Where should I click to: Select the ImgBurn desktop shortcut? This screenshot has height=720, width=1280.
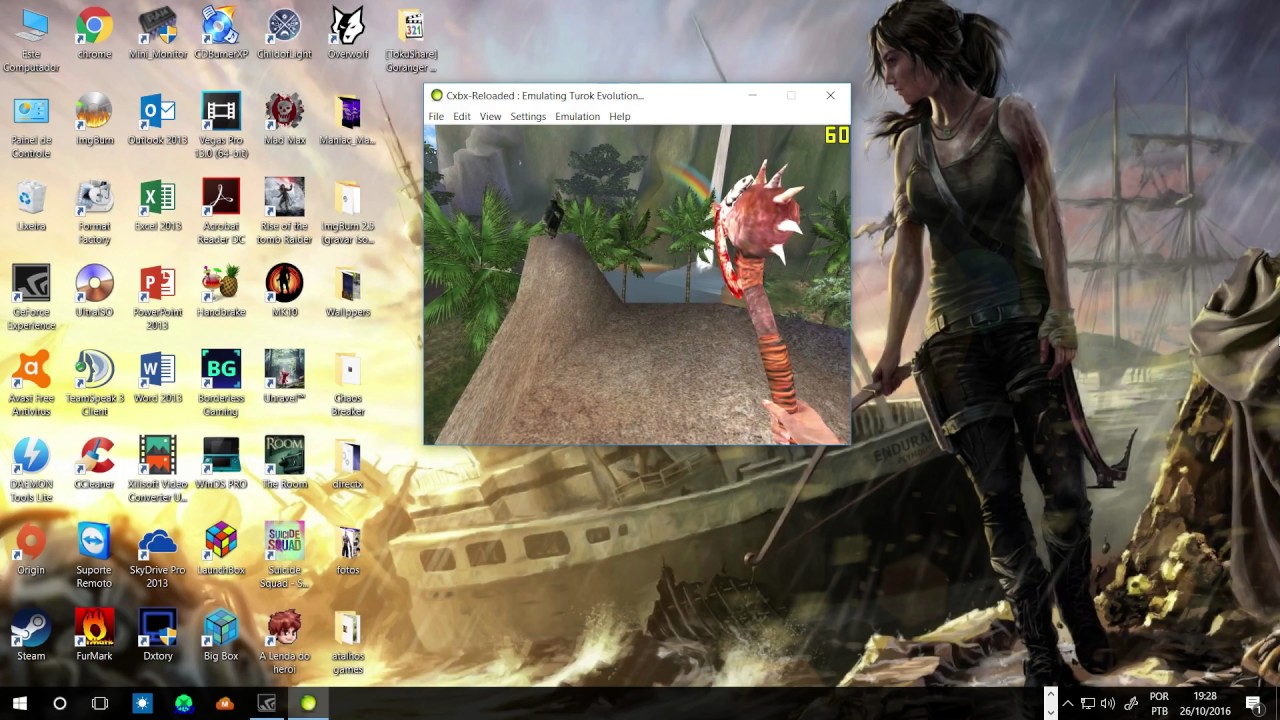click(94, 120)
